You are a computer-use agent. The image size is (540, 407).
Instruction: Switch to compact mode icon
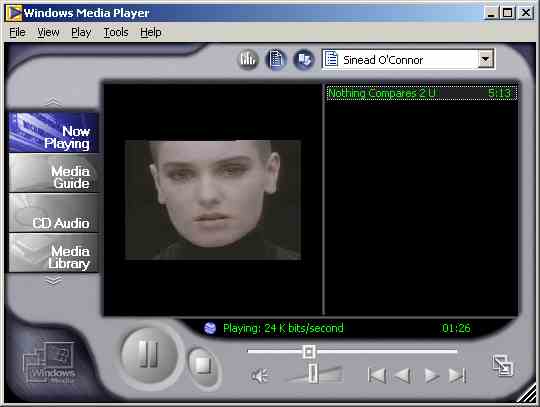pyautogui.click(x=502, y=365)
